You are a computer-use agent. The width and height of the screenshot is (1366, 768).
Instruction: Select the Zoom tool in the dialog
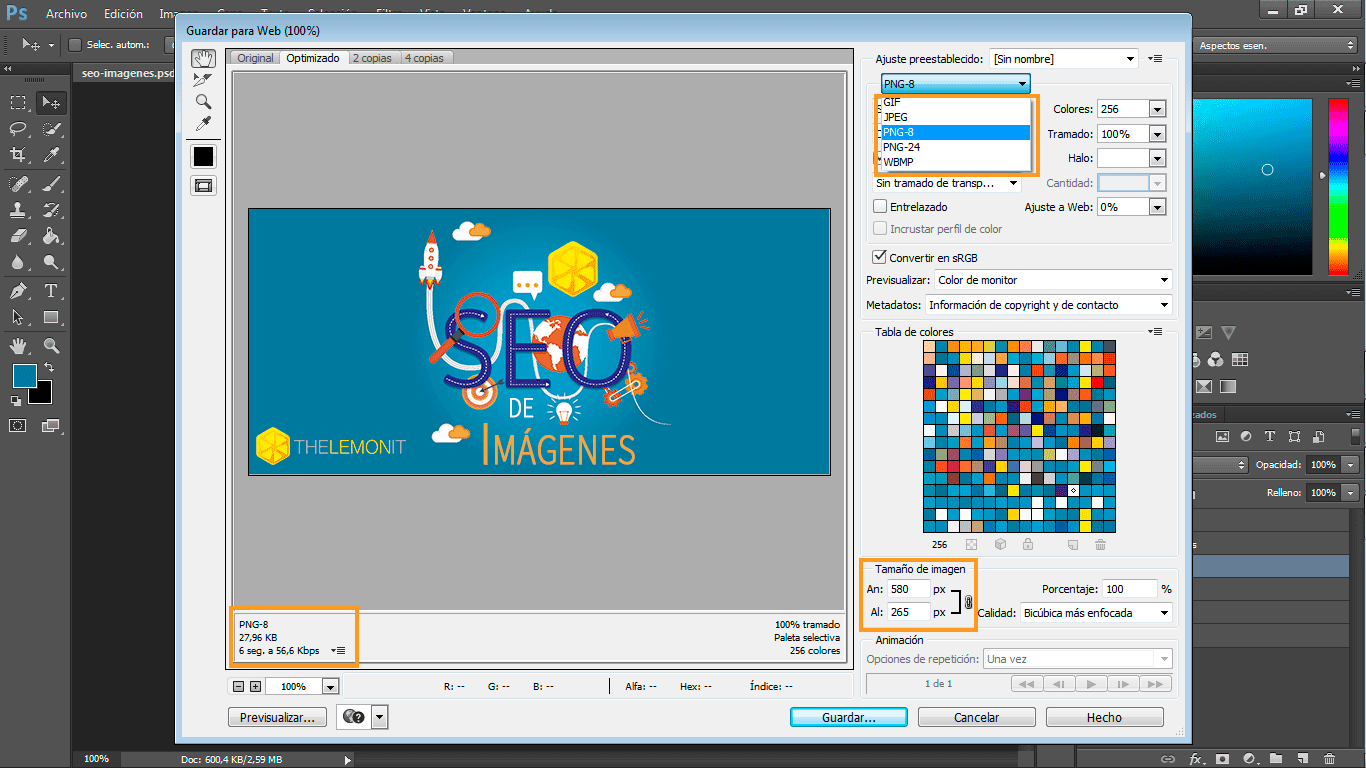click(203, 101)
